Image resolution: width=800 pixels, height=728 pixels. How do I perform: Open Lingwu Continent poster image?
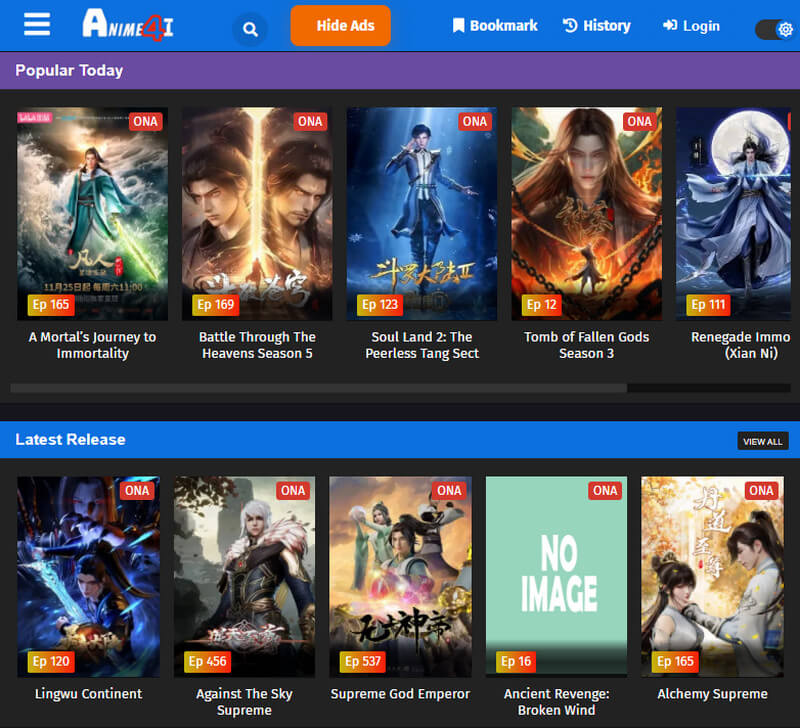(x=88, y=576)
